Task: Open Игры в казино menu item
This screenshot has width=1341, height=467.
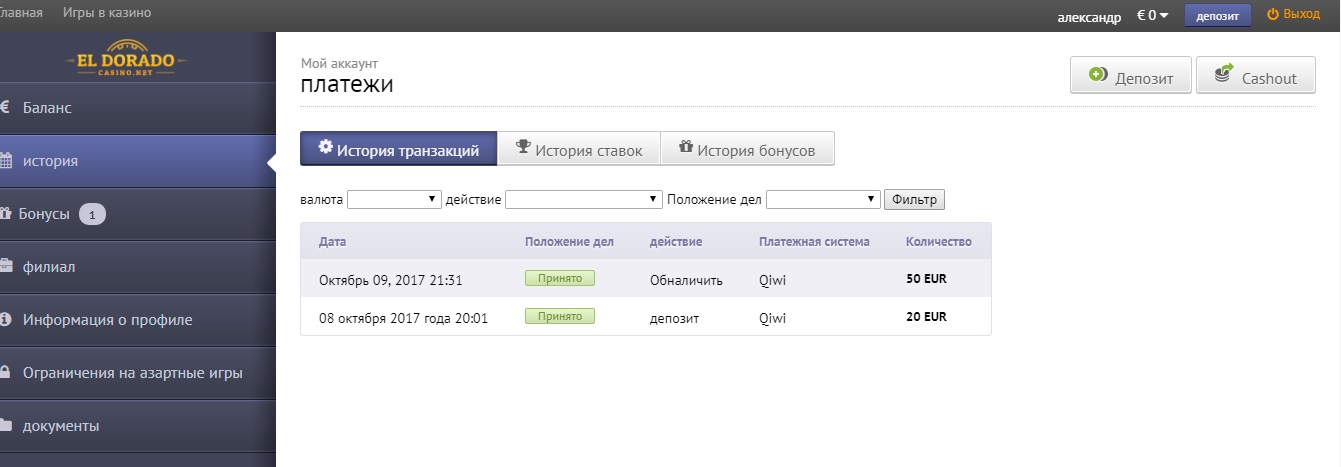Action: pos(107,13)
